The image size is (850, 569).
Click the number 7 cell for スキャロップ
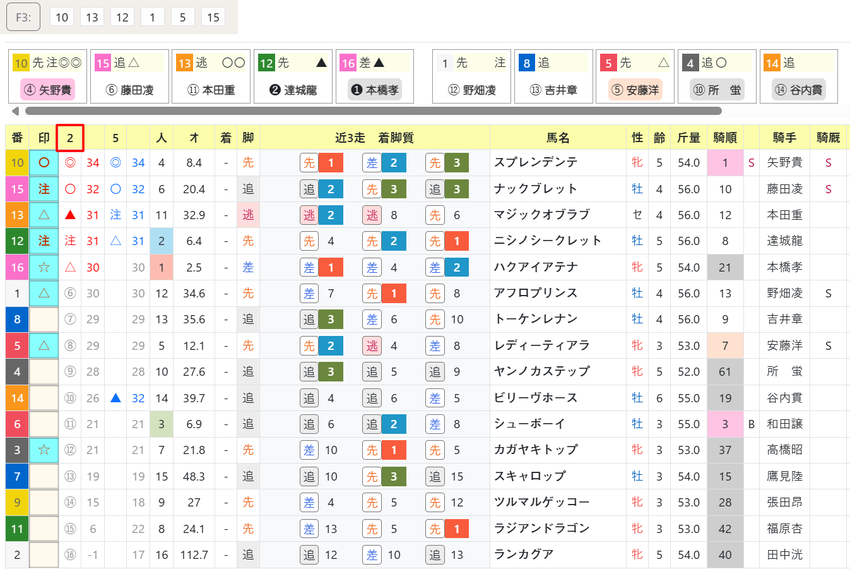17,476
